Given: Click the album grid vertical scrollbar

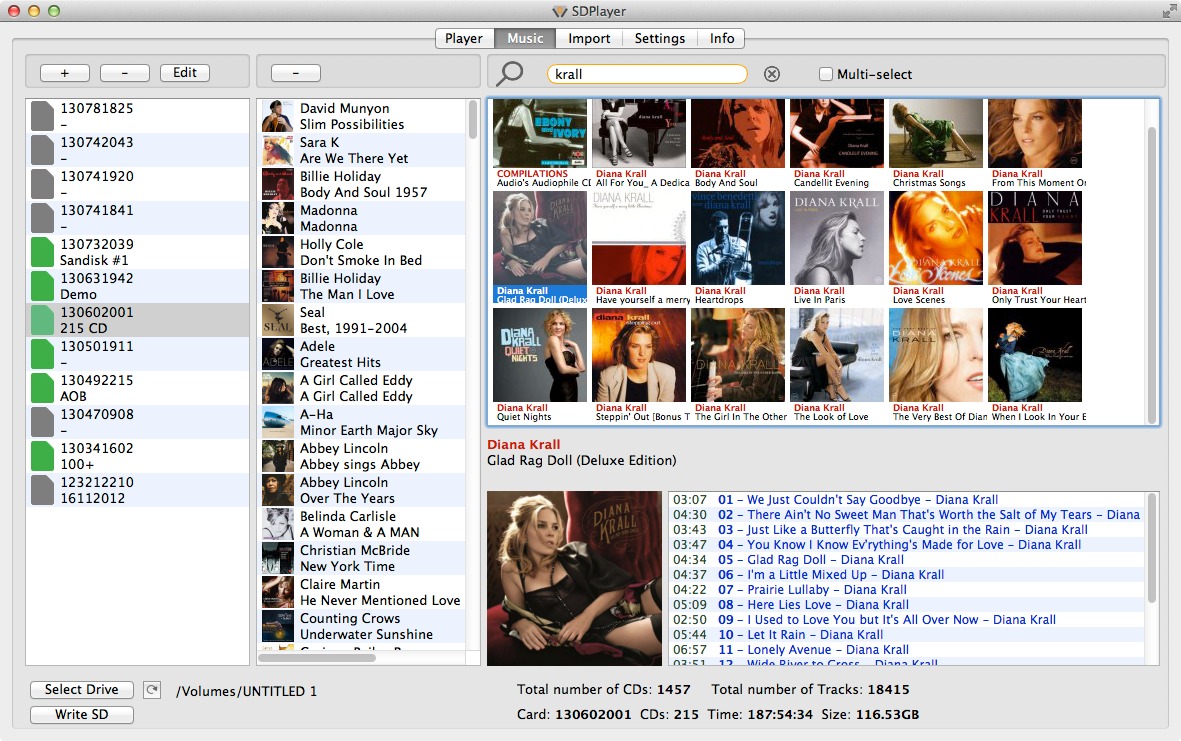Looking at the screenshot, I should coord(1152,275).
